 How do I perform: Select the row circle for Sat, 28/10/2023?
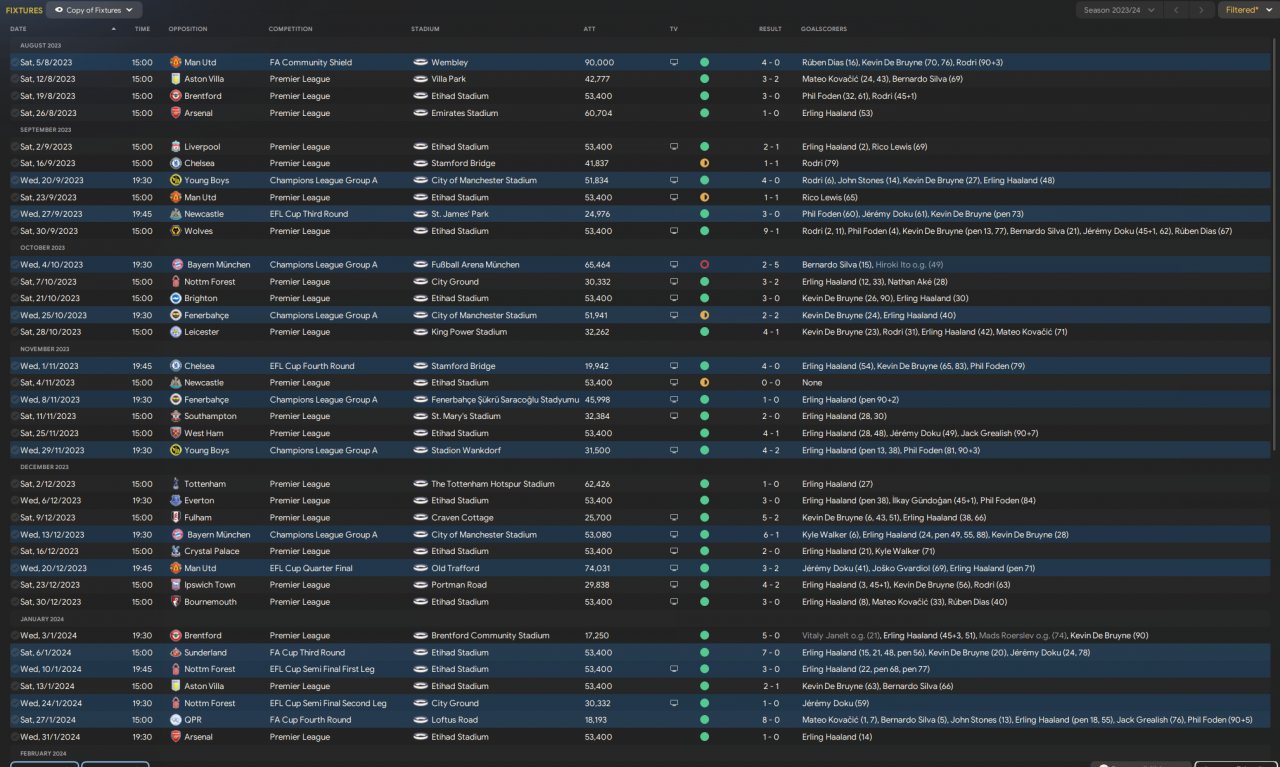pyautogui.click(x=15, y=332)
